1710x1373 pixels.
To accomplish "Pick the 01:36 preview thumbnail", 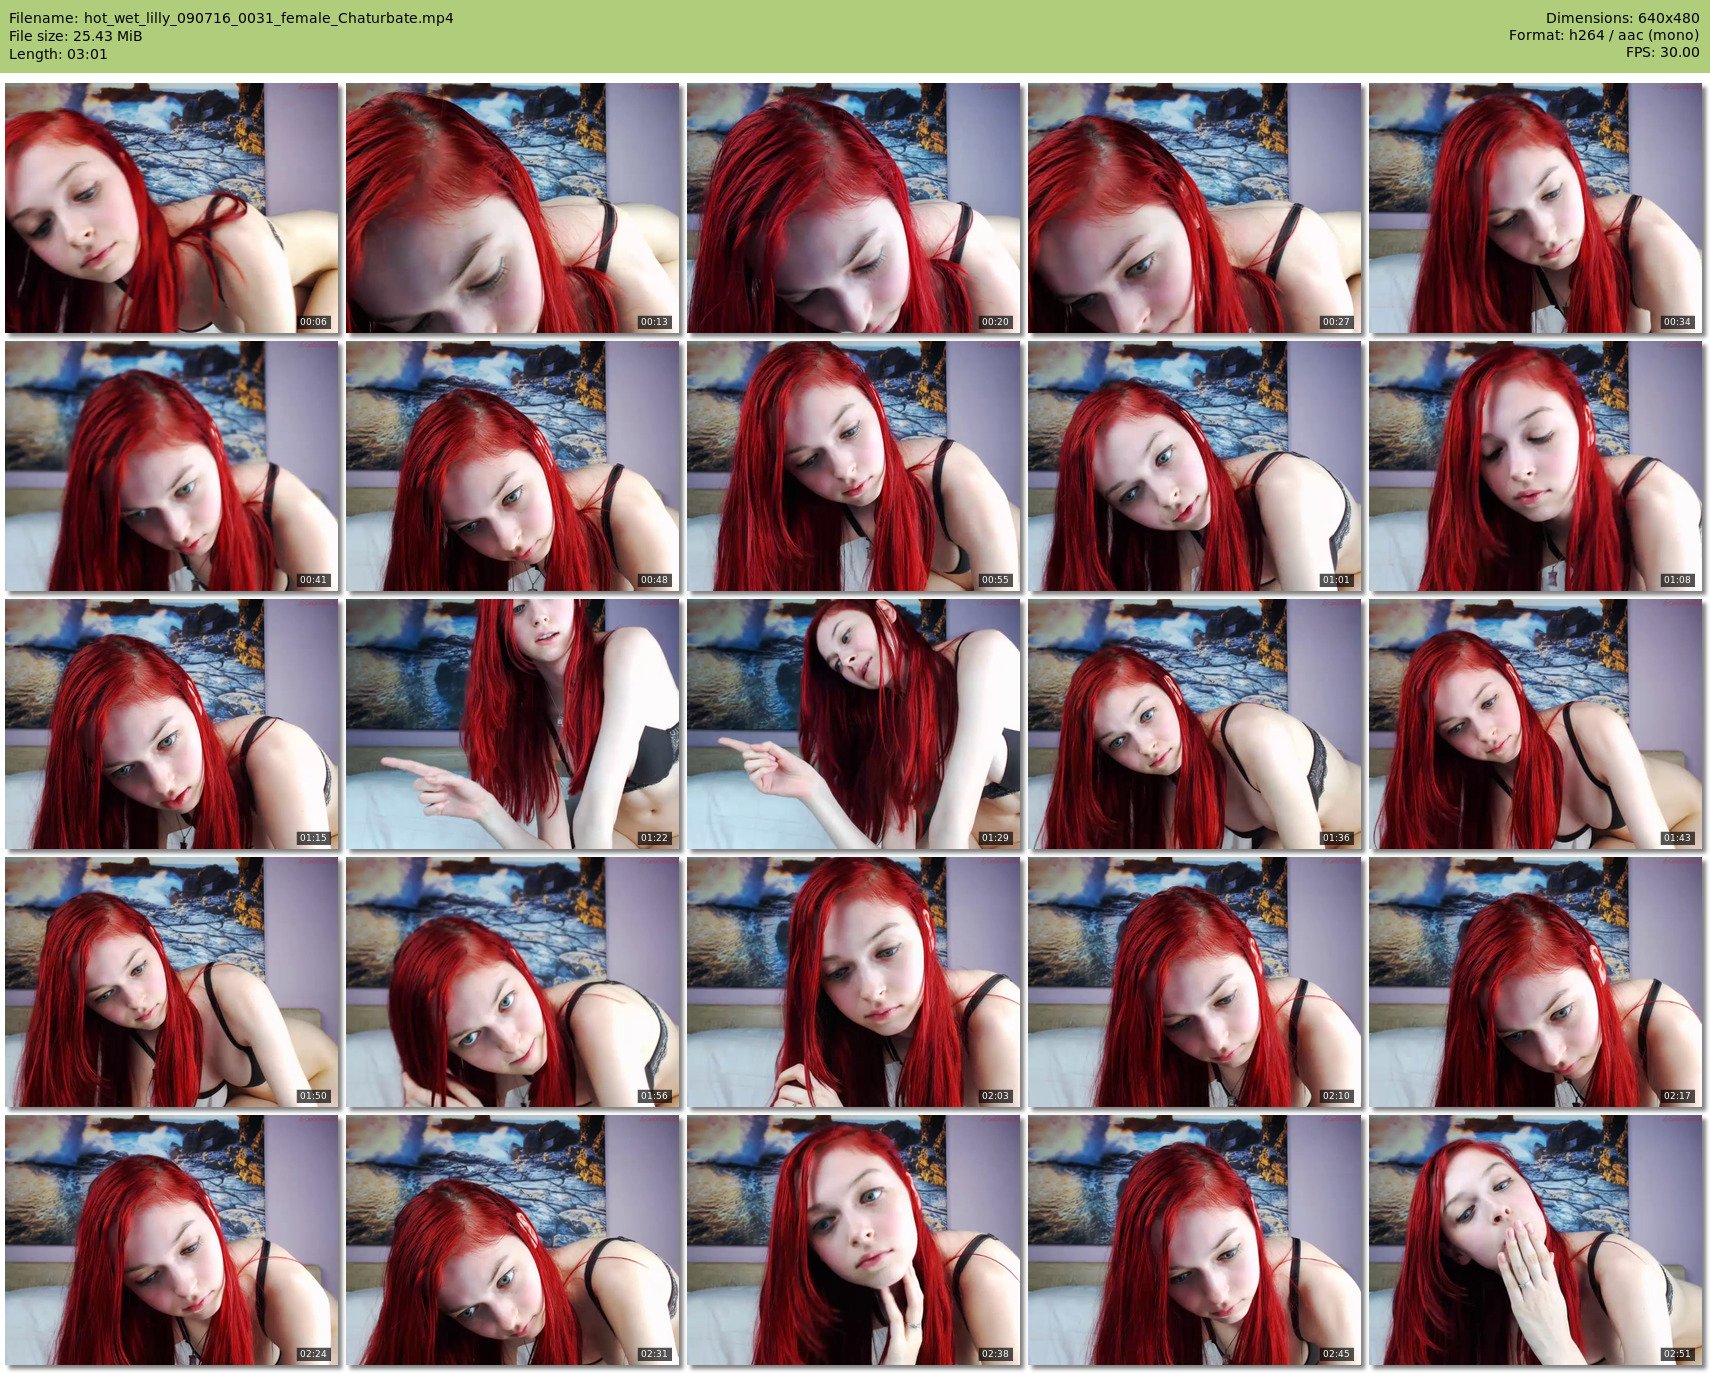I will (1195, 724).
